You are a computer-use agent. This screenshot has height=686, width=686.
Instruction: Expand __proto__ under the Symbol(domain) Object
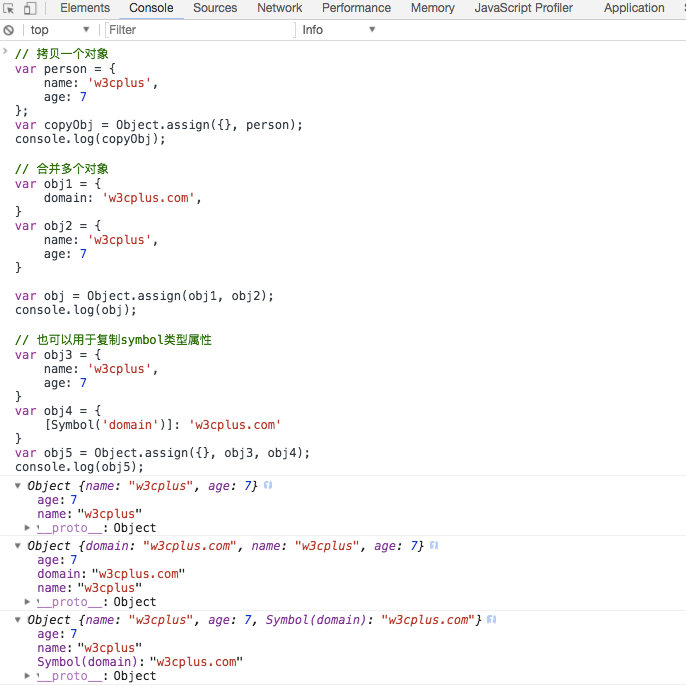27,676
